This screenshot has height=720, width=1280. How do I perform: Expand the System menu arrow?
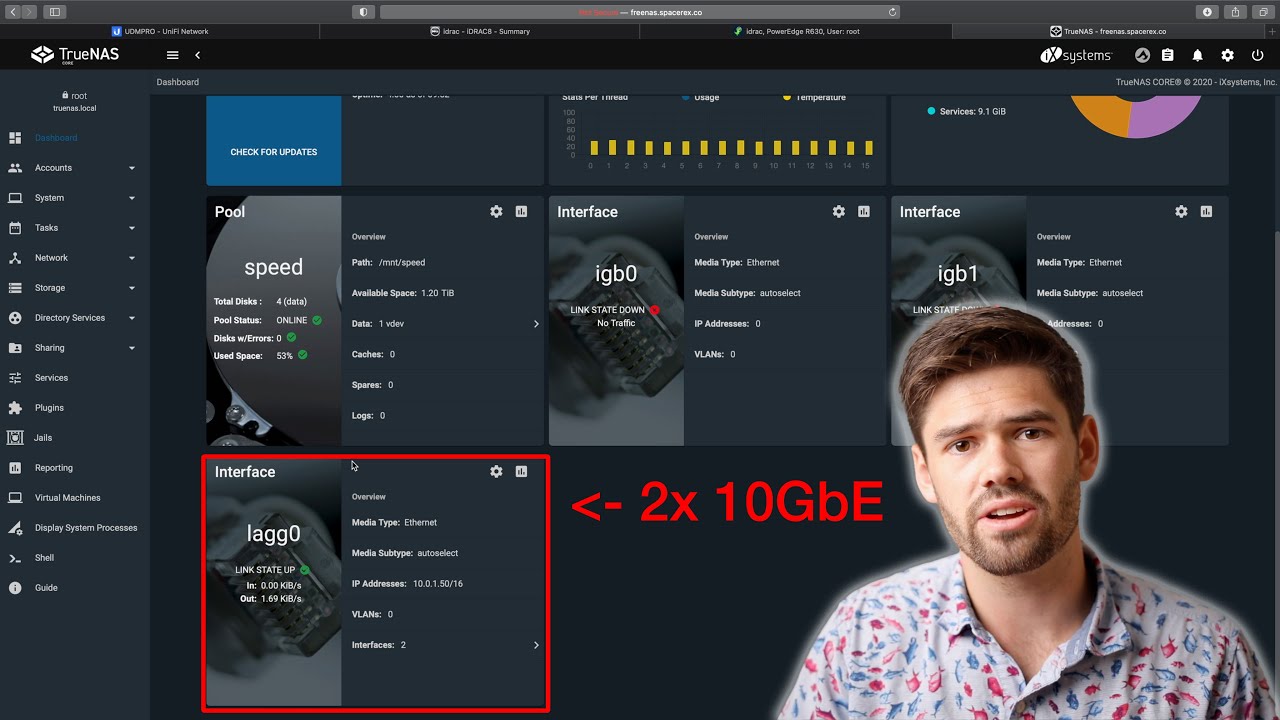(132, 198)
